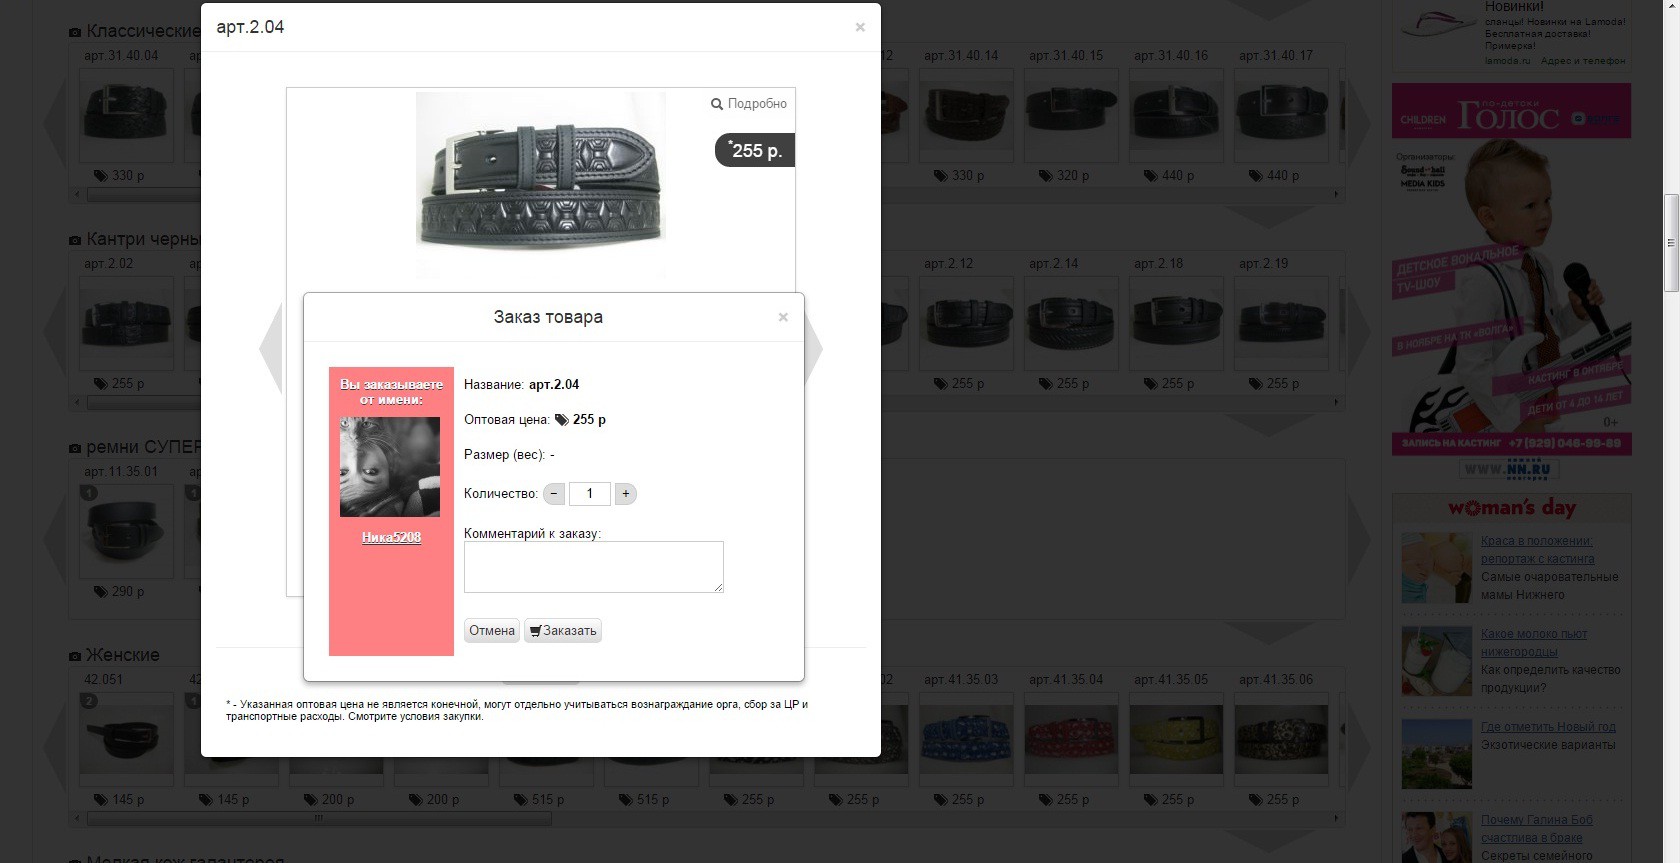Image resolution: width=1680 pixels, height=863 pixels.
Task: Click the woman's day logo
Action: click(1511, 508)
